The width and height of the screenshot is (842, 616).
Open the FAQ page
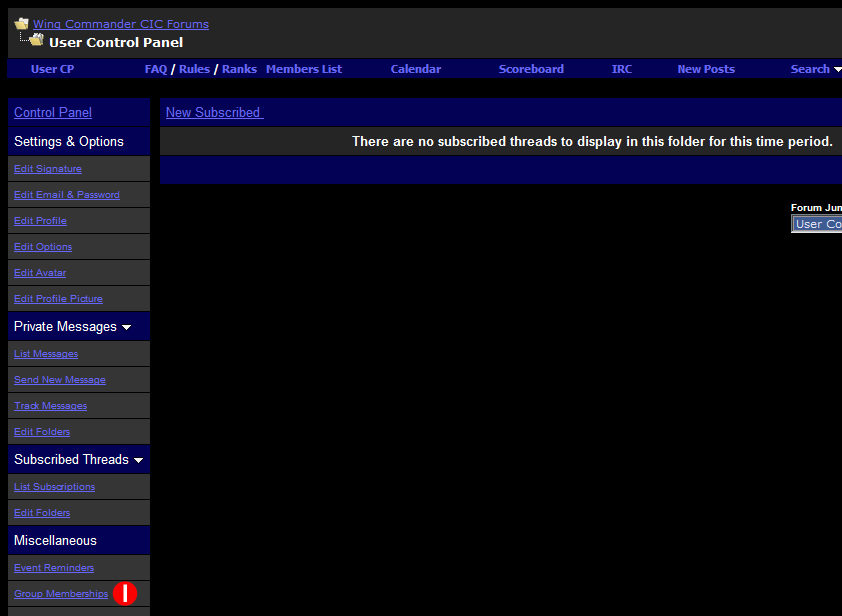pos(156,69)
